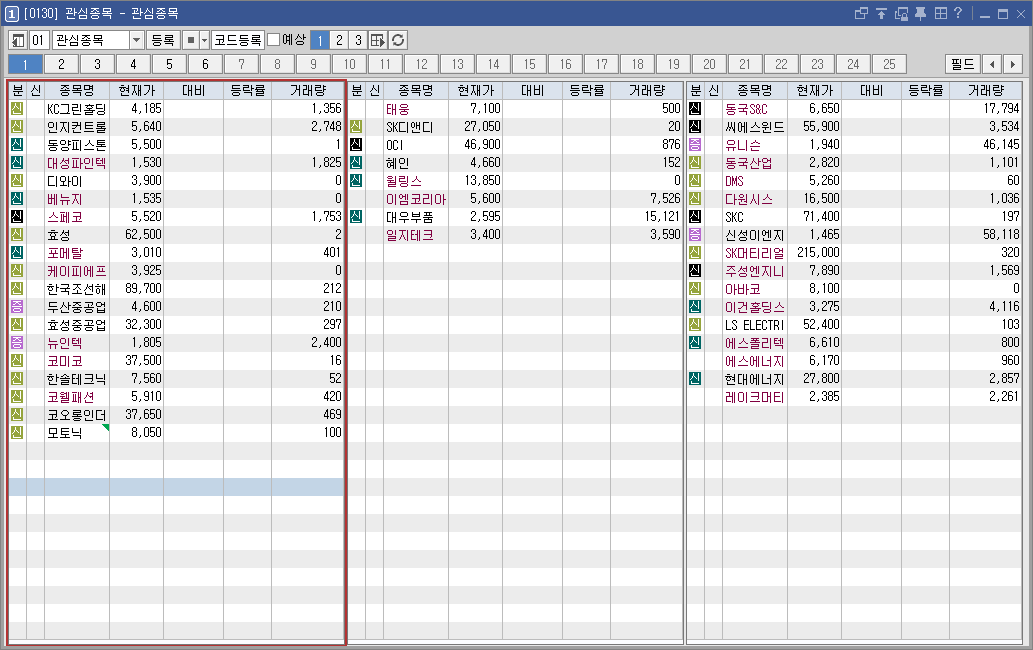The width and height of the screenshot is (1033, 650).
Task: Click the left arrow next to 필드
Action: pyautogui.click(x=992, y=64)
